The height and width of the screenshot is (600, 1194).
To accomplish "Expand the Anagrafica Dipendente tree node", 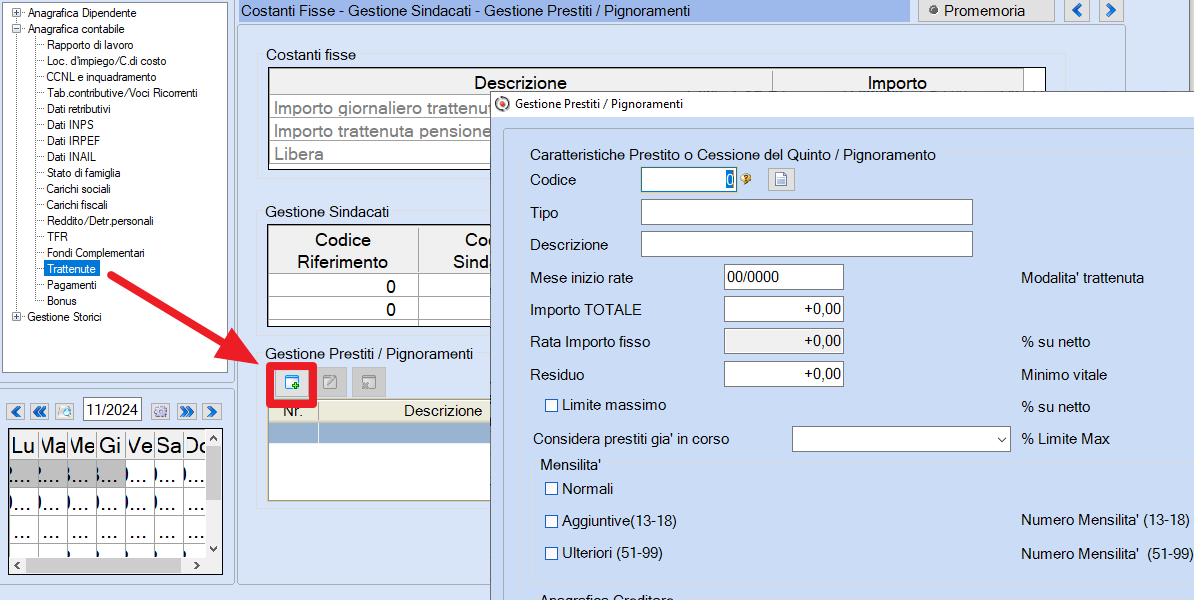I will tap(17, 13).
